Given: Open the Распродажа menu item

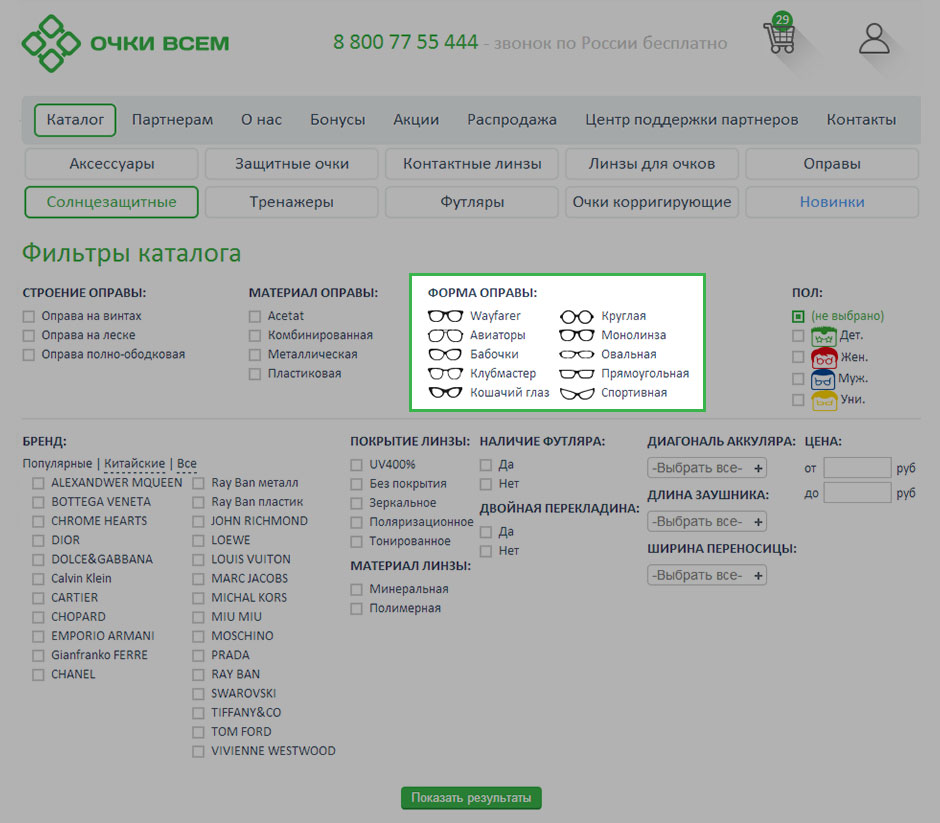Looking at the screenshot, I should [512, 120].
